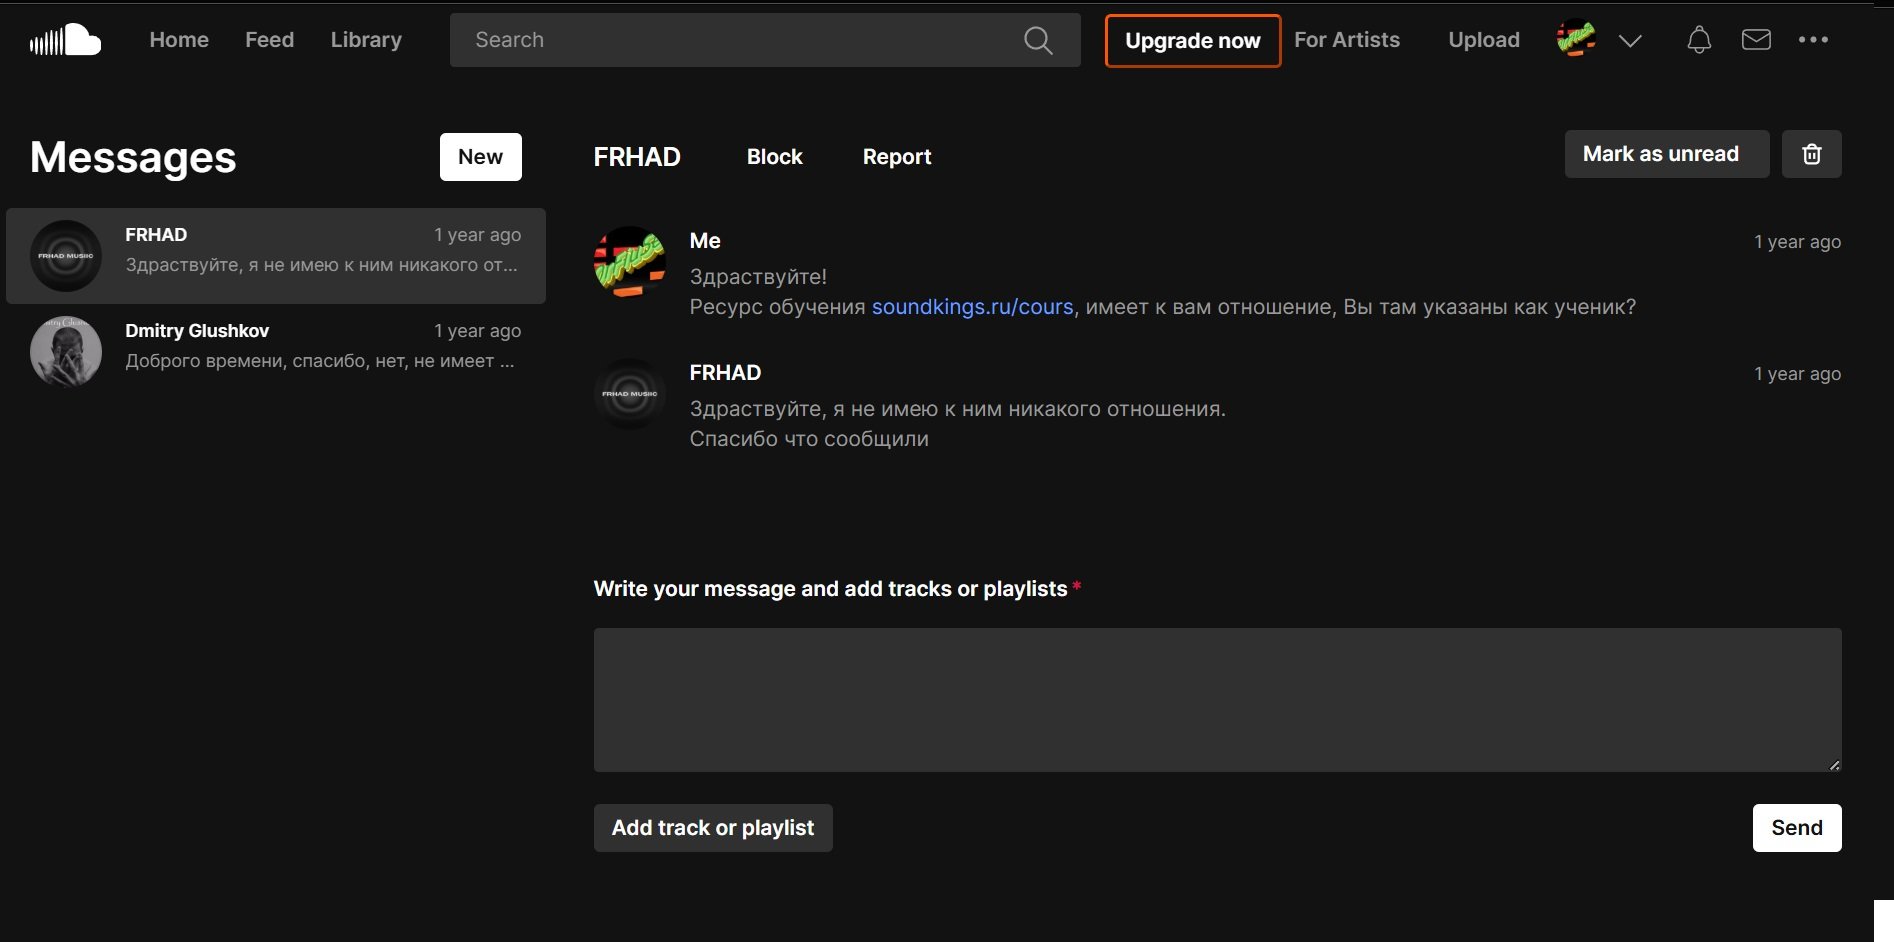Click the user profile avatar in the navbar
This screenshot has height=942, width=1894.
(1576, 39)
